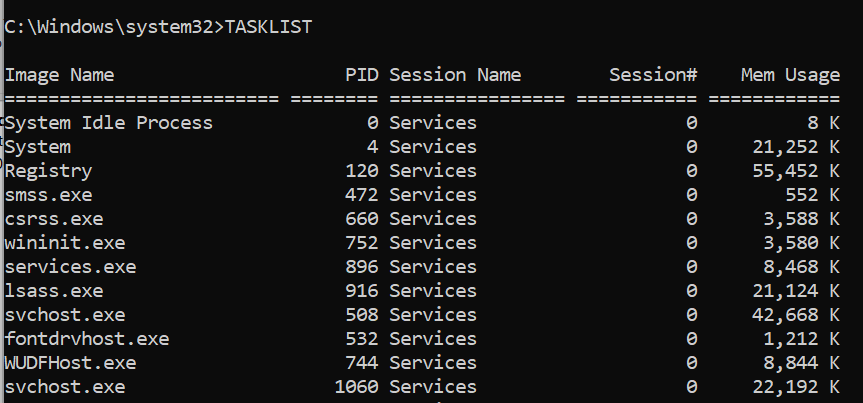
Task: Click PID 1060 of svchost.exe
Action: click(x=356, y=387)
